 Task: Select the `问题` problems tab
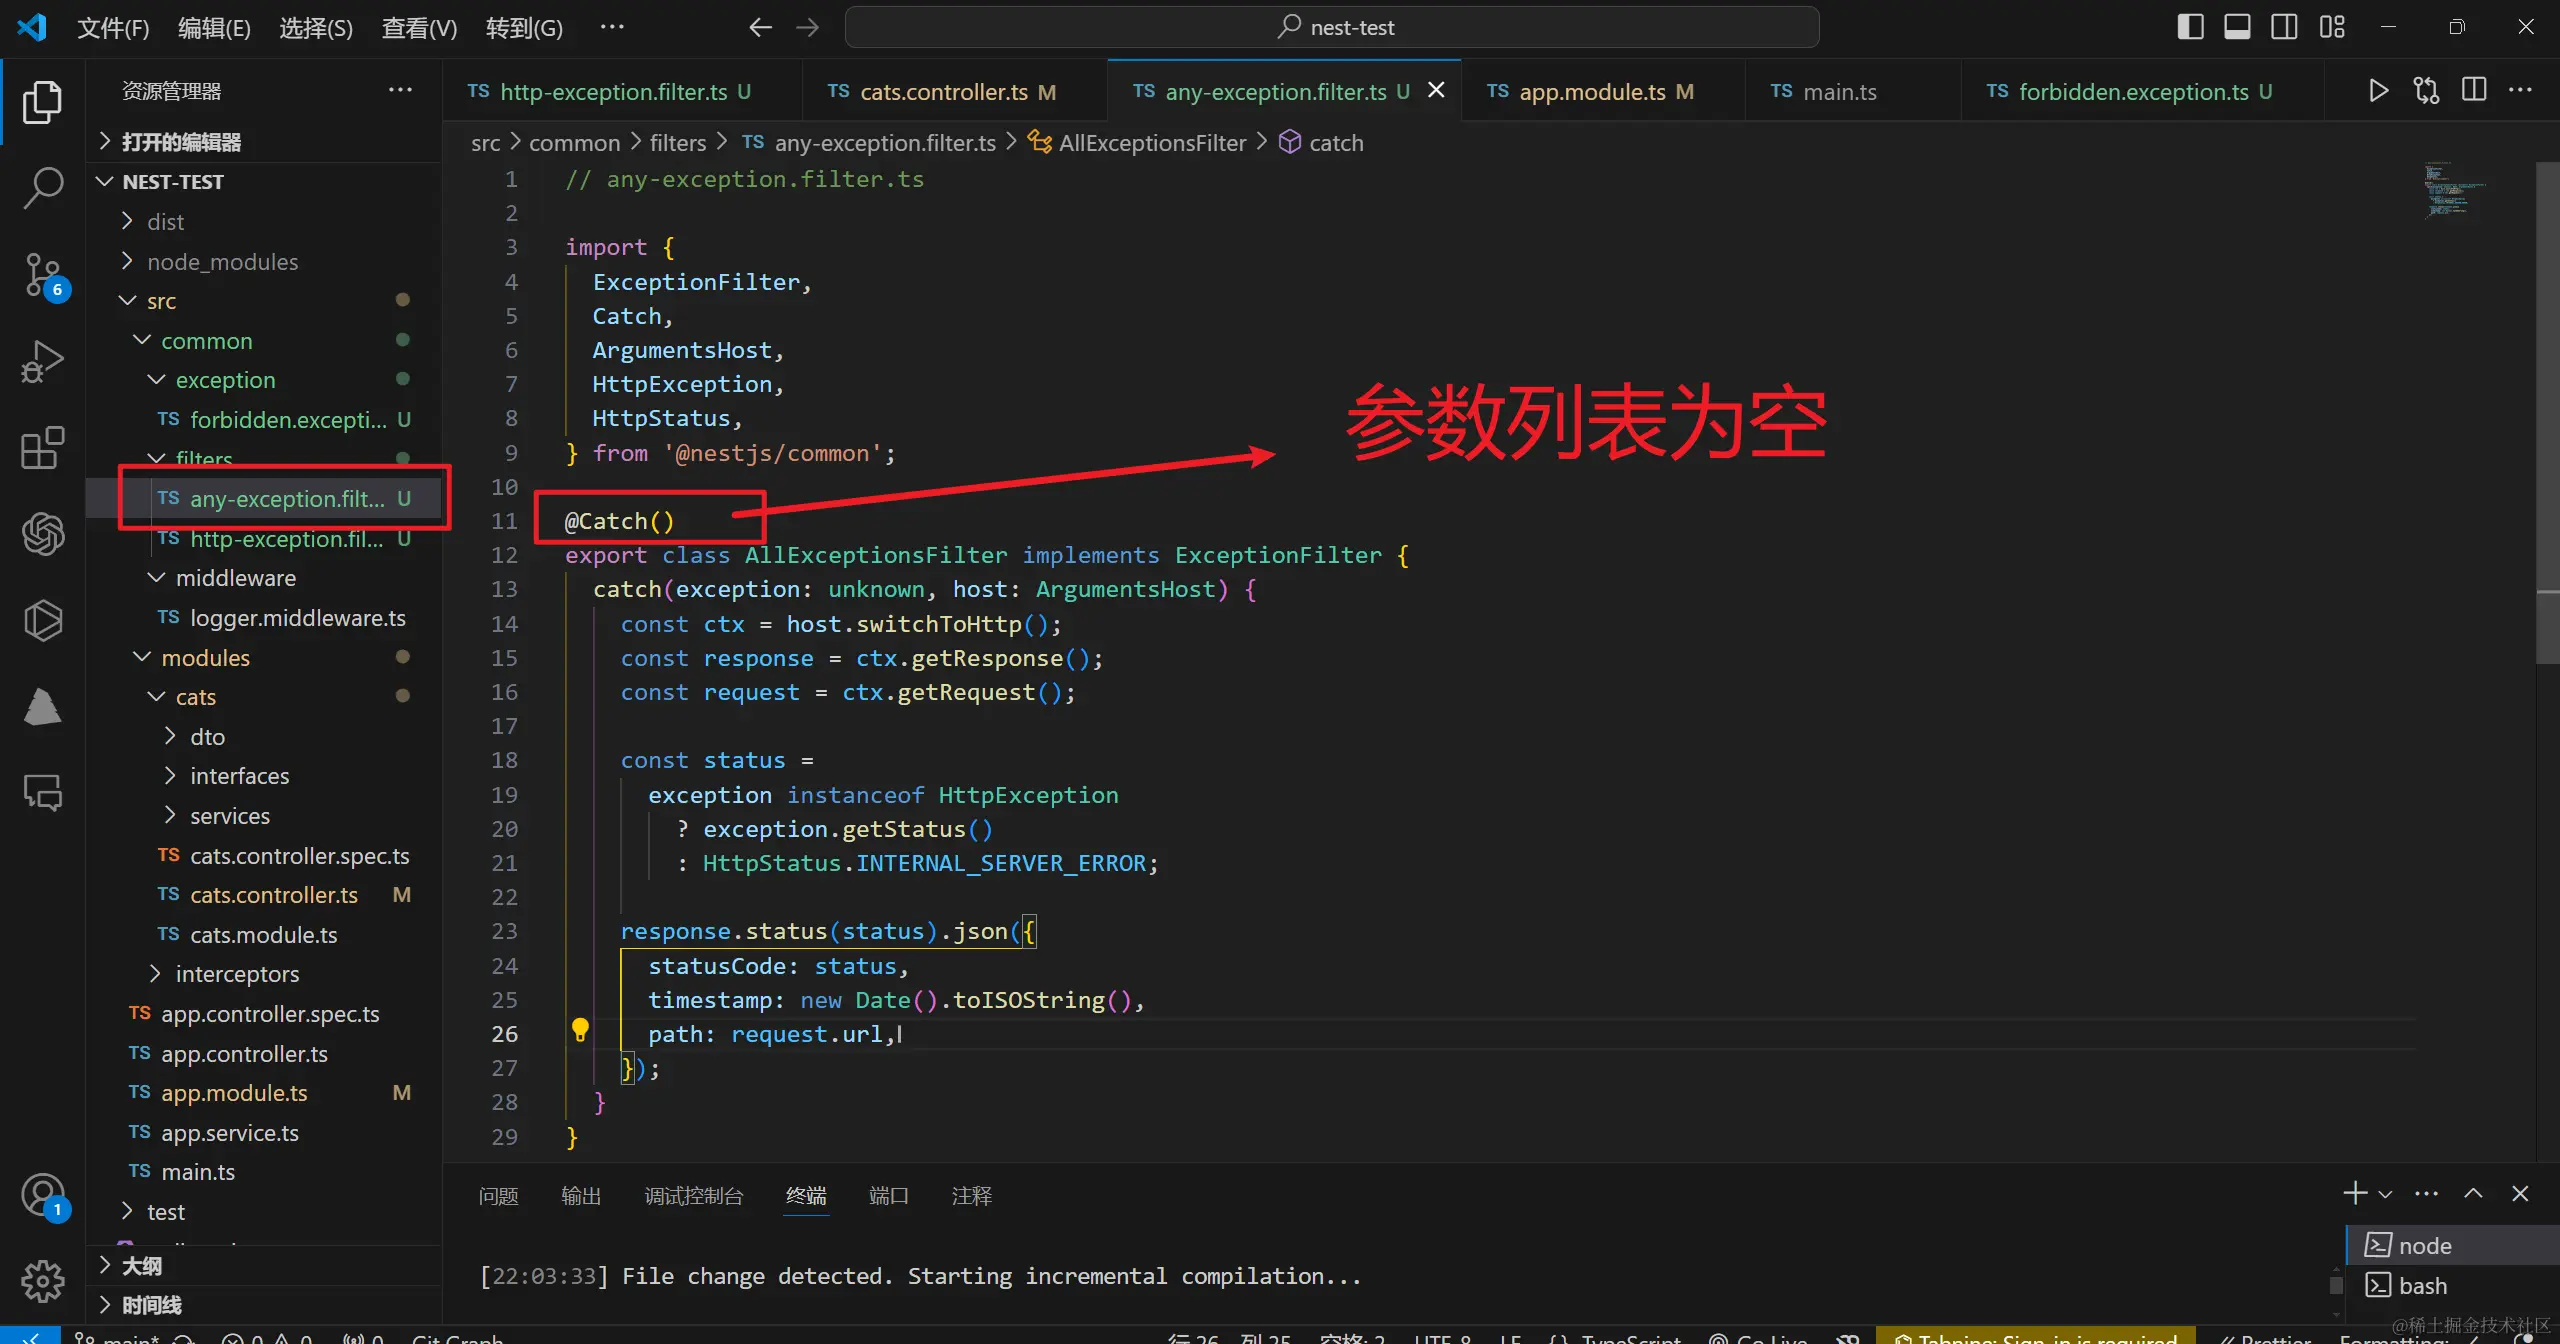coord(501,1195)
